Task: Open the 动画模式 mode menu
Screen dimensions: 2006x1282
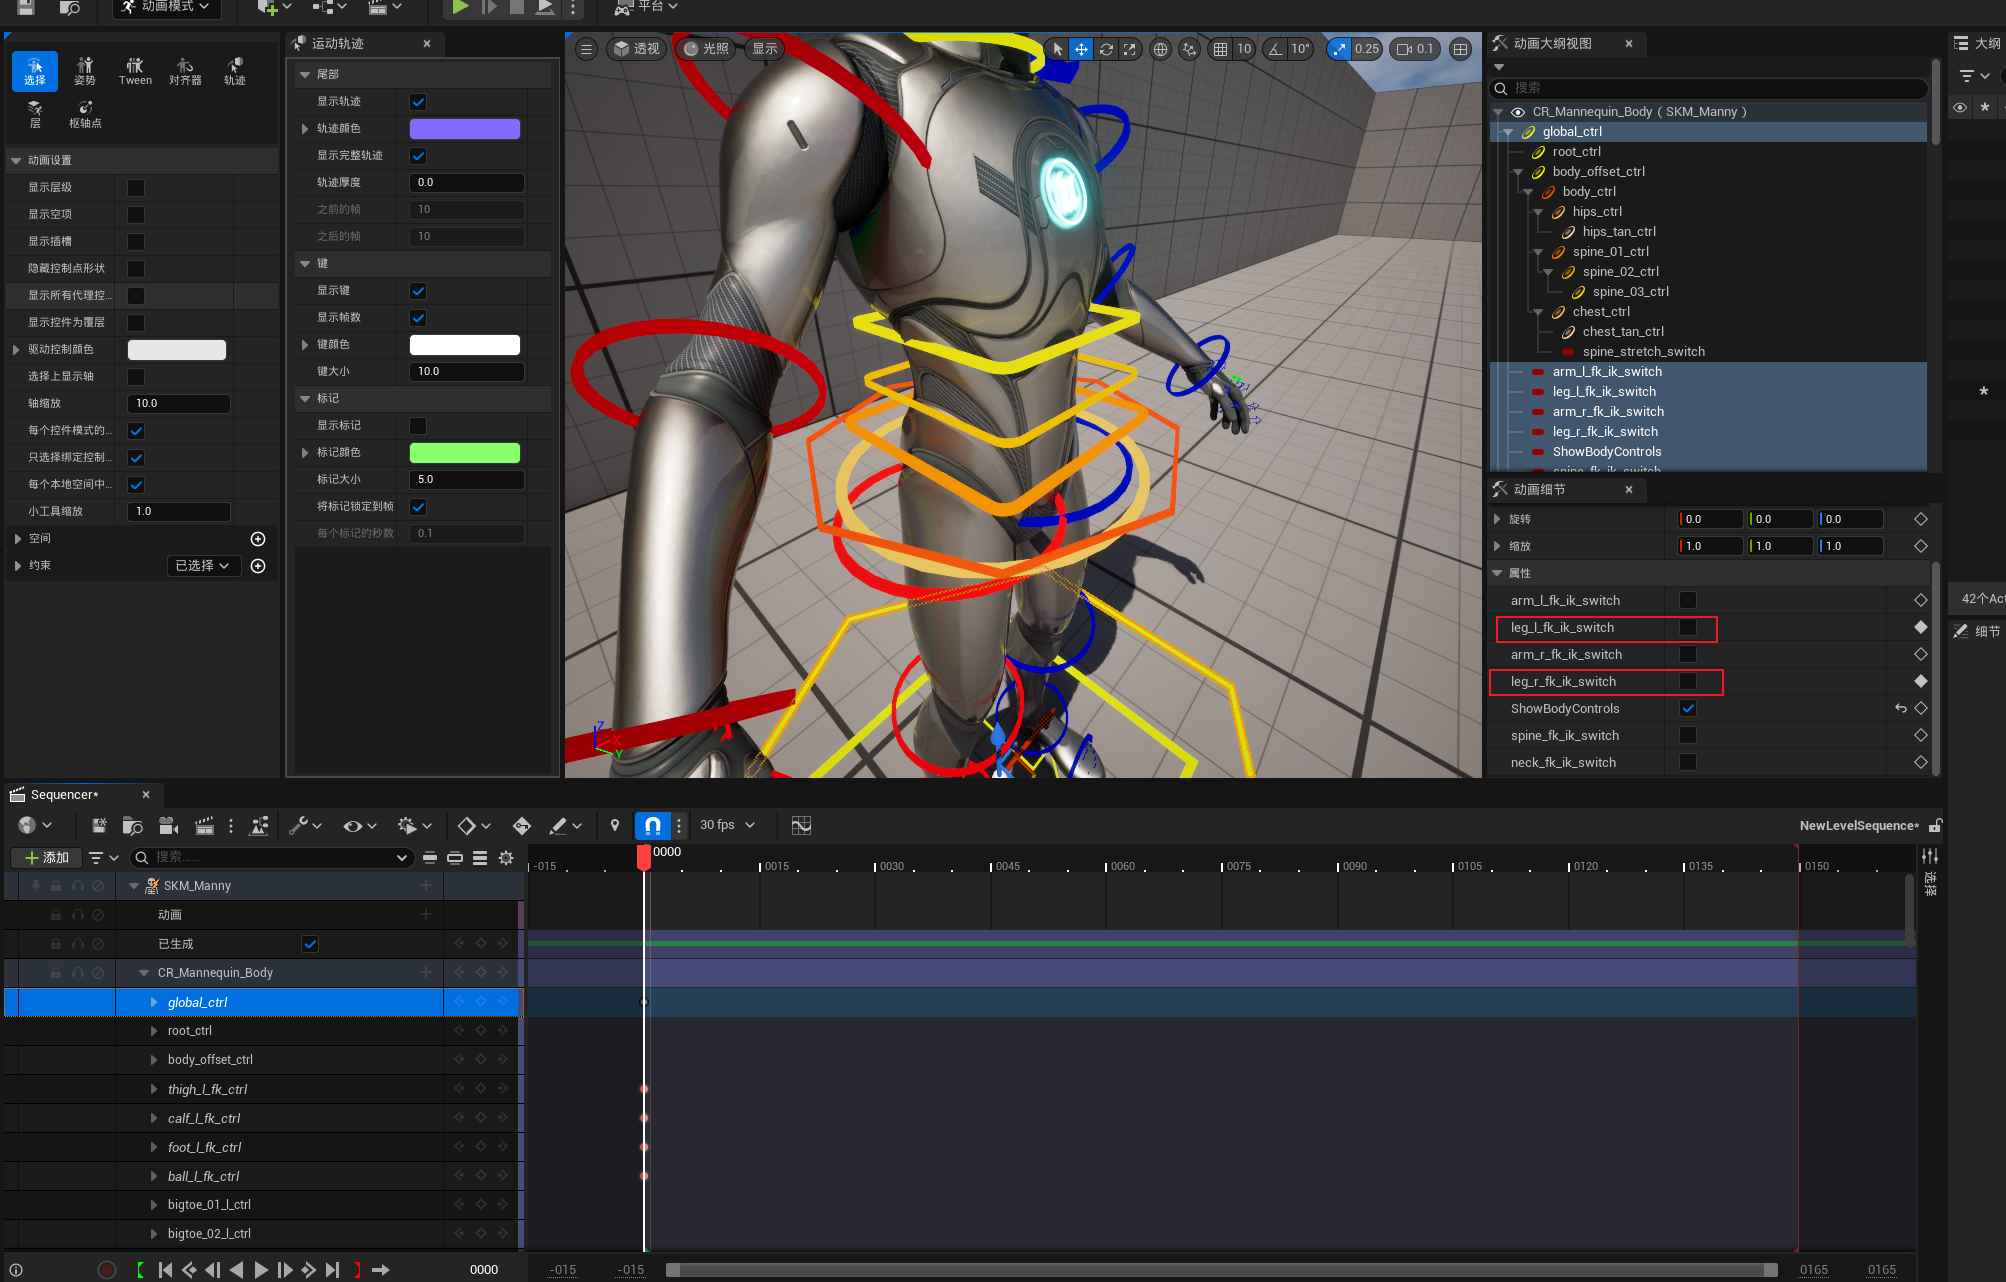Action: [167, 7]
